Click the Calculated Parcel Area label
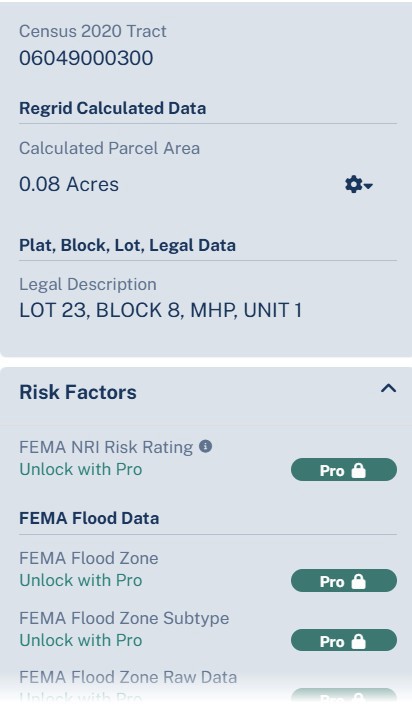 [110, 148]
